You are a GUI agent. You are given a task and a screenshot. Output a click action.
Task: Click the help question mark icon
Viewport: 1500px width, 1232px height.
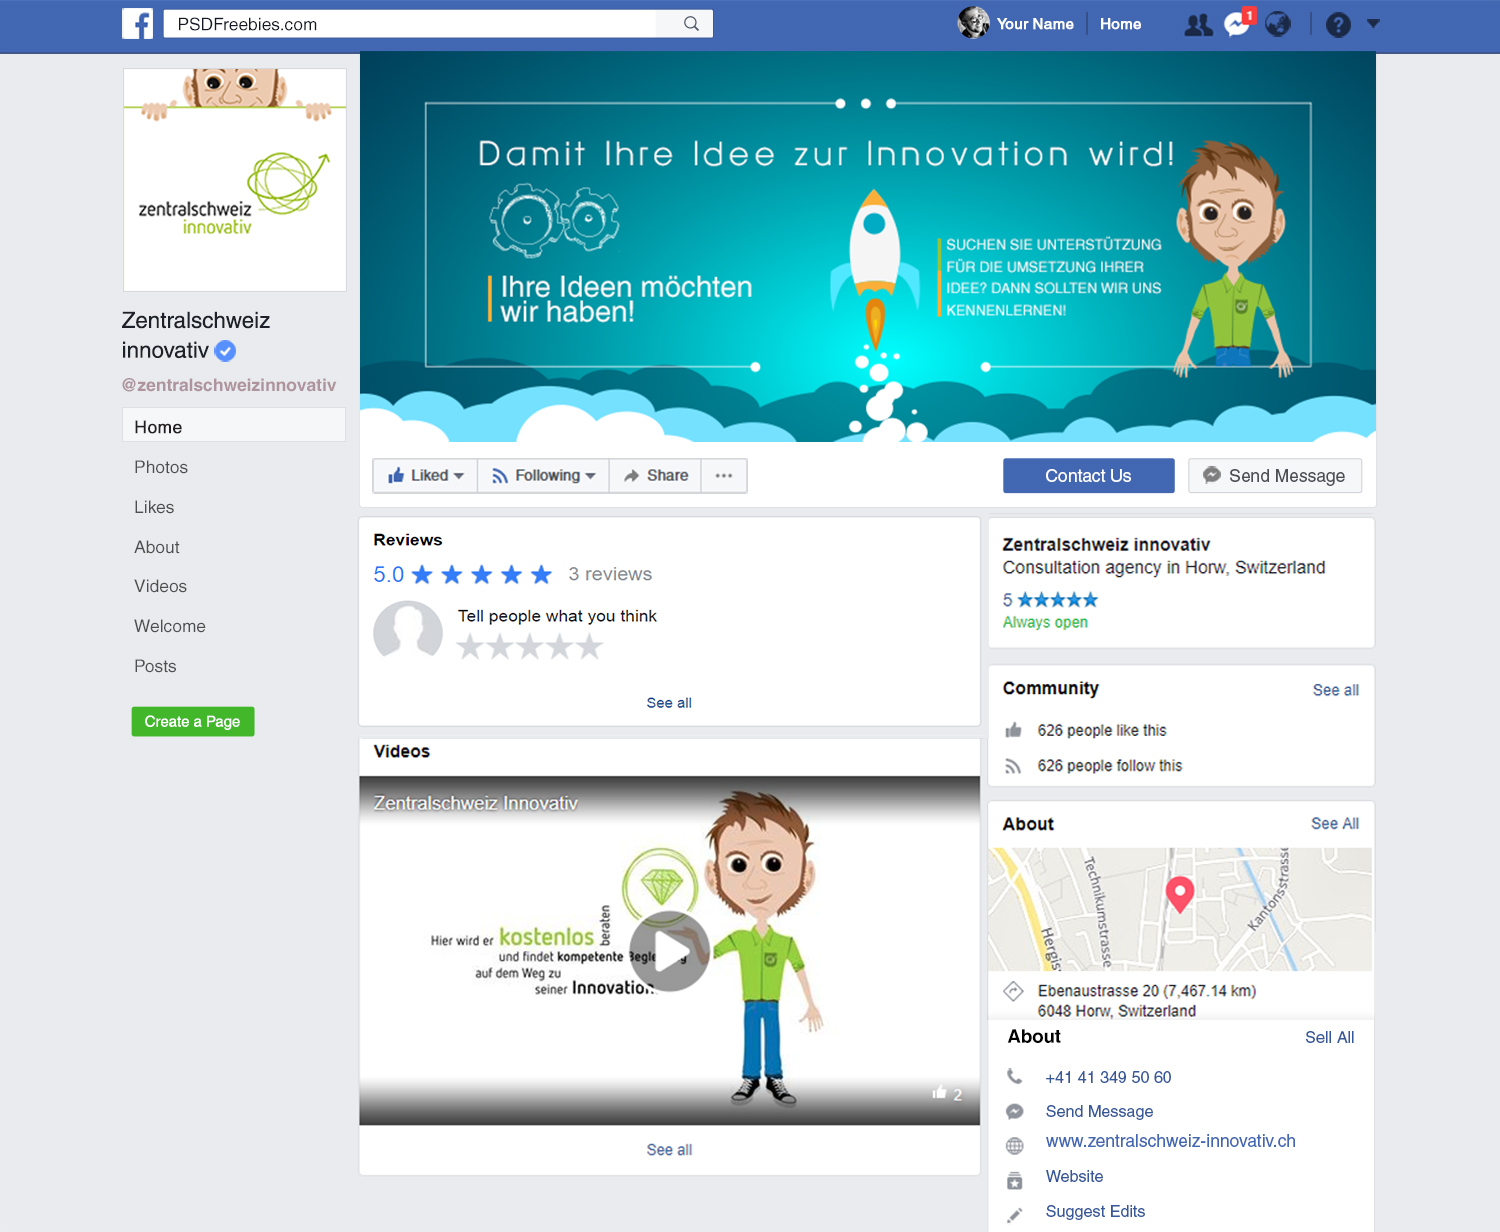[x=1338, y=25]
